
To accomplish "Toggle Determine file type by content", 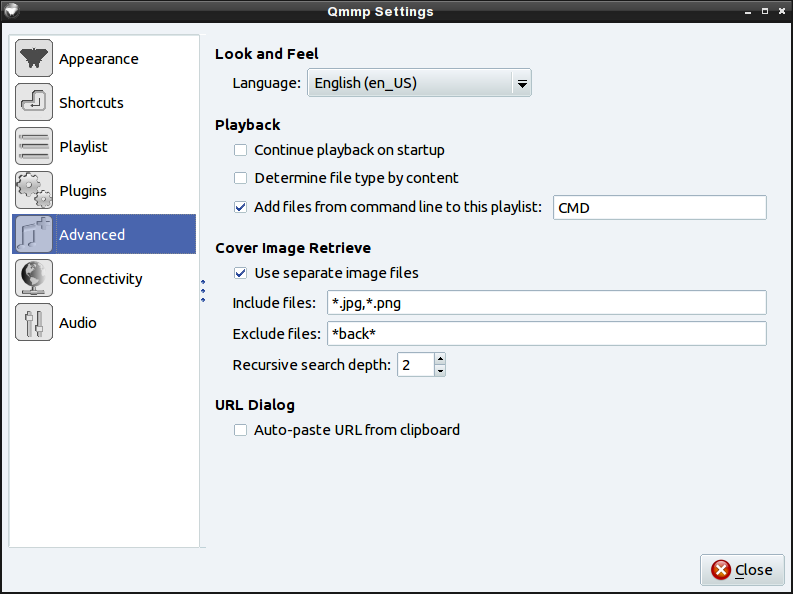I will 240,178.
